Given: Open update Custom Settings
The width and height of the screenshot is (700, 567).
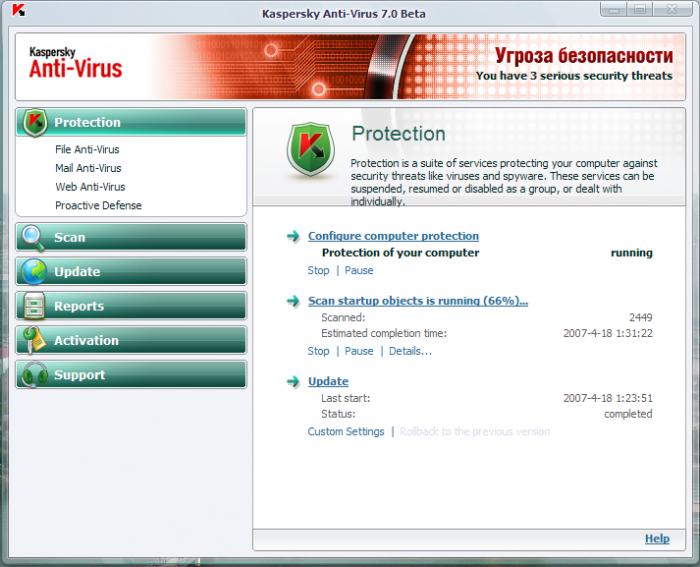Looking at the screenshot, I should (346, 432).
